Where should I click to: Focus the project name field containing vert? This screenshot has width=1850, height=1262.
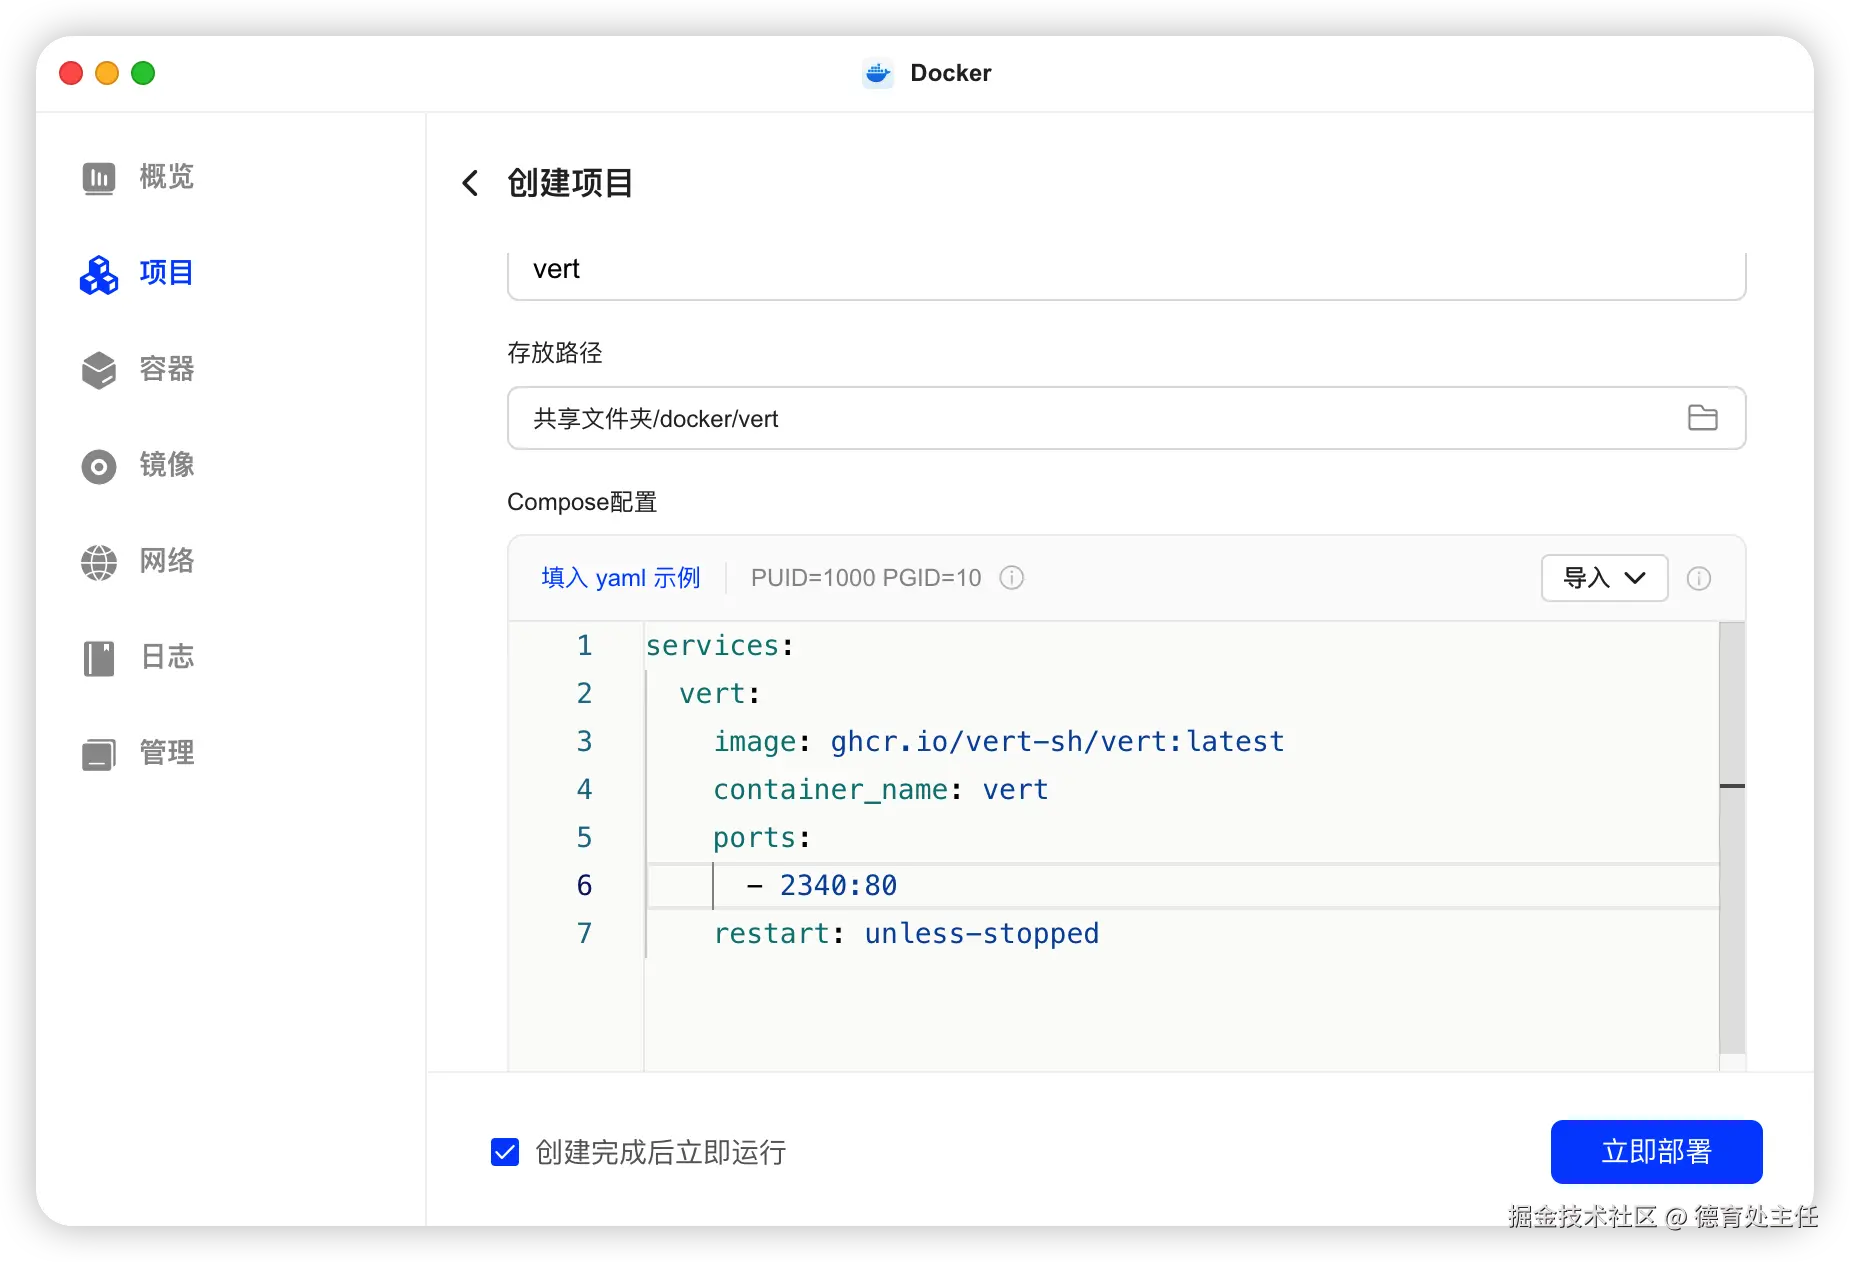1126,270
